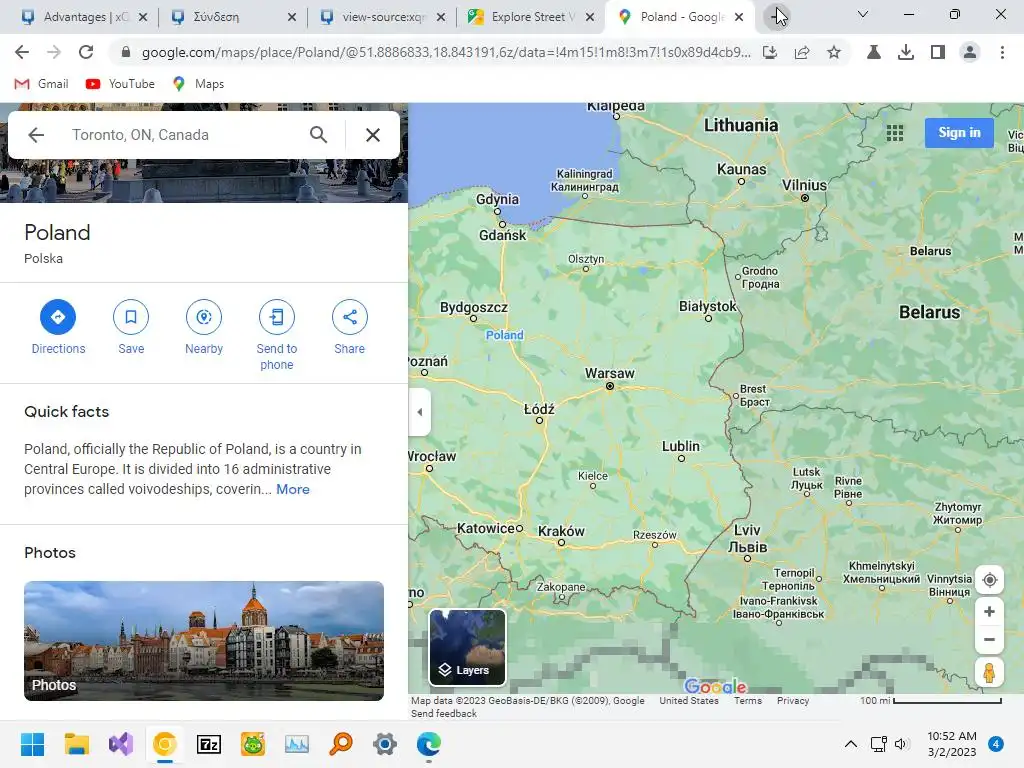This screenshot has width=1024, height=768.
Task: Click the browser Forward arrow
Action: click(x=54, y=52)
